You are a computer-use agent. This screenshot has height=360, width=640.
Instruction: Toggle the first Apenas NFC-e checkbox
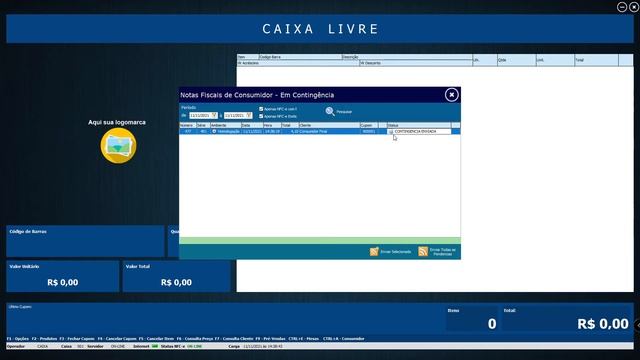pos(261,109)
